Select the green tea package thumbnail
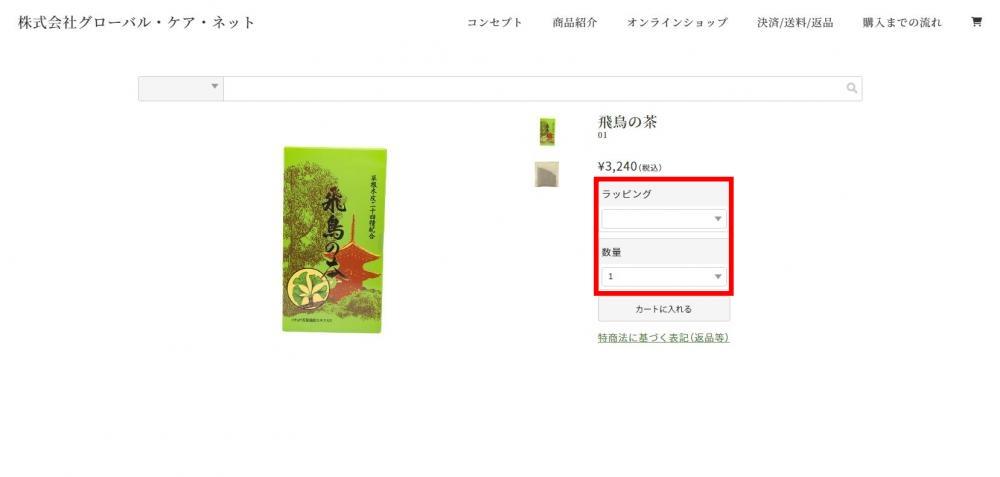The width and height of the screenshot is (1000, 477). (x=547, y=131)
